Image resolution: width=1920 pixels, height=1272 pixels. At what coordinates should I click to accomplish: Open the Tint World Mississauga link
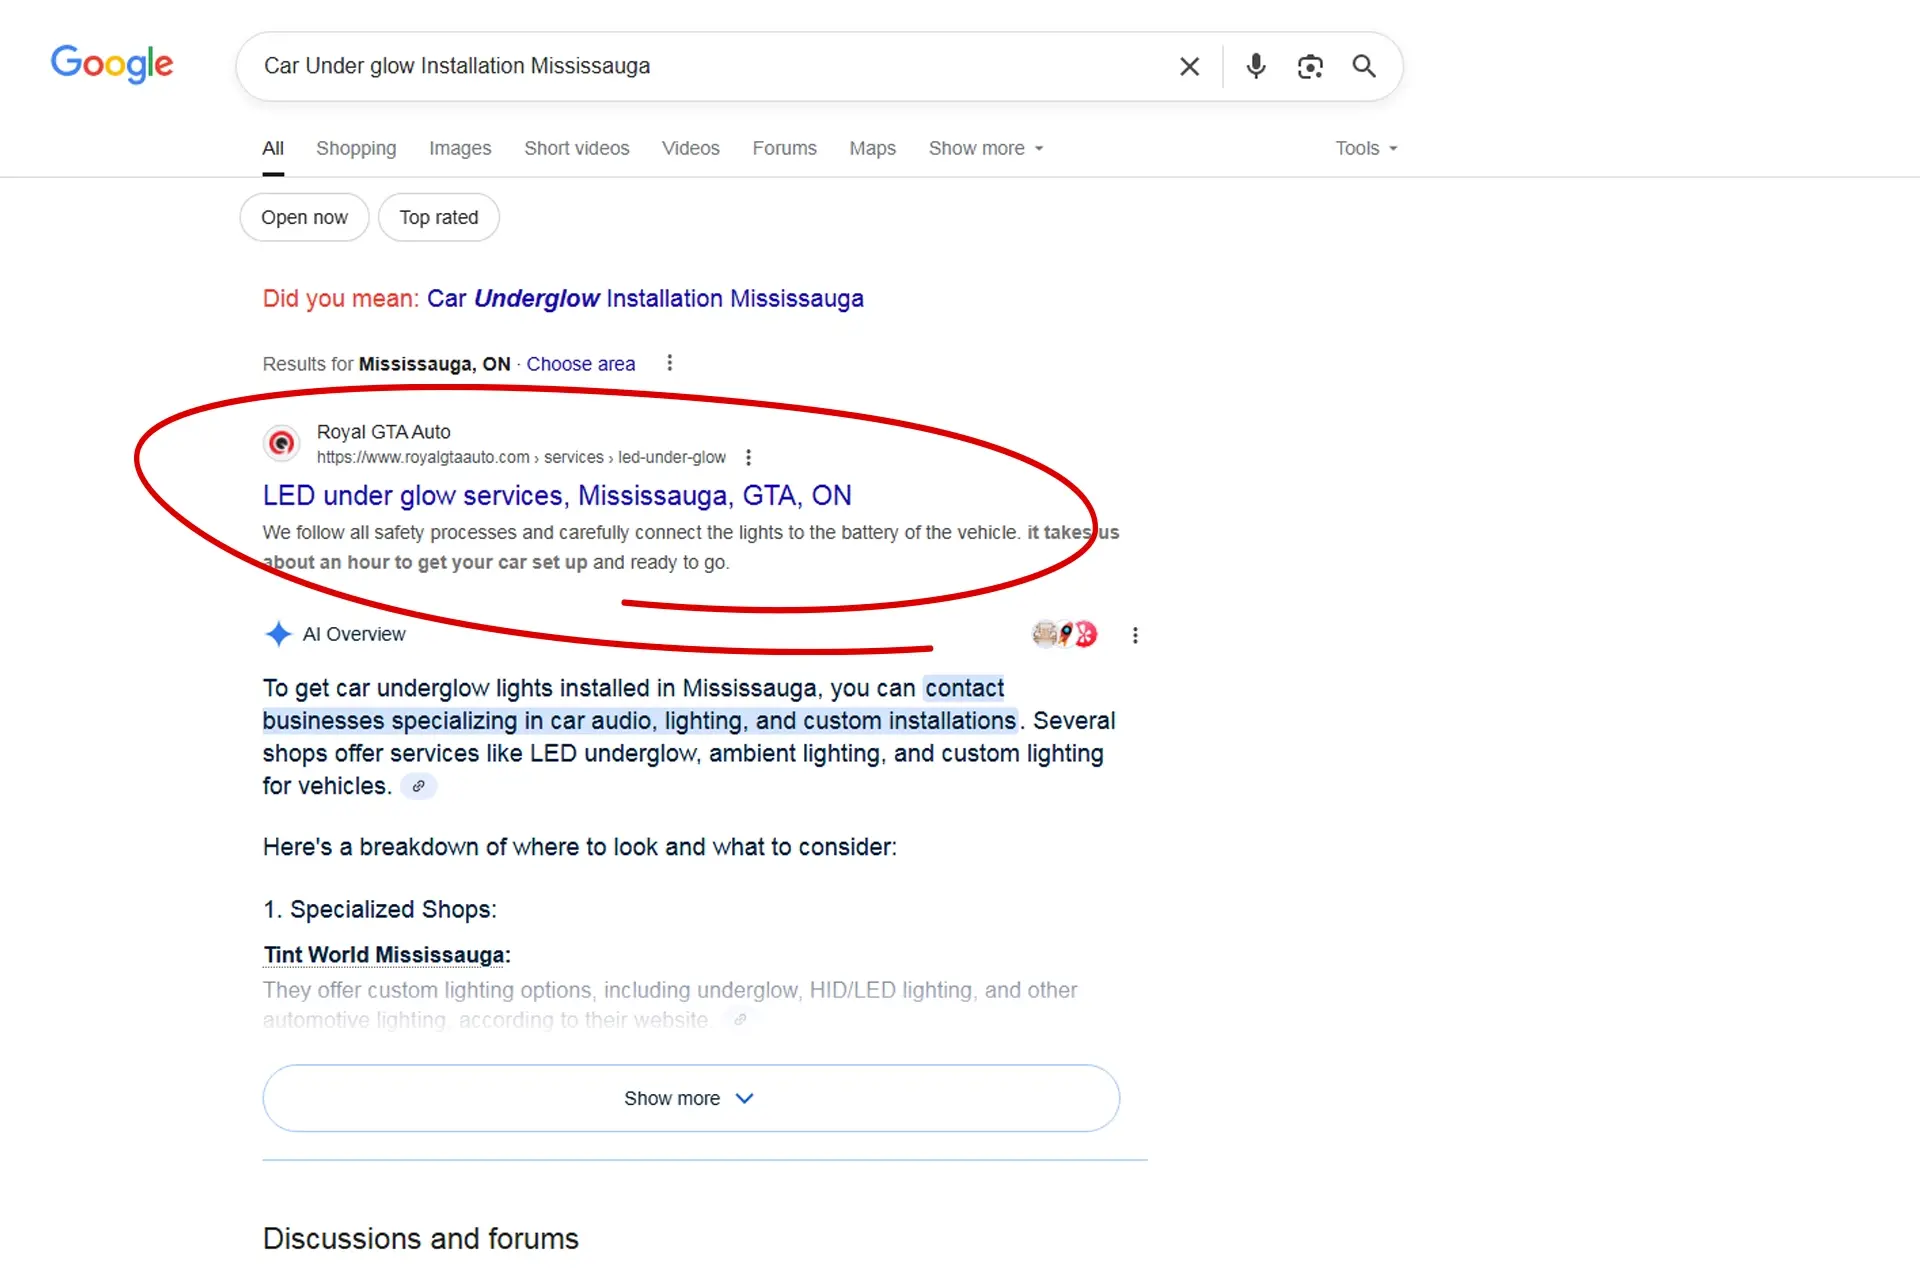(386, 955)
